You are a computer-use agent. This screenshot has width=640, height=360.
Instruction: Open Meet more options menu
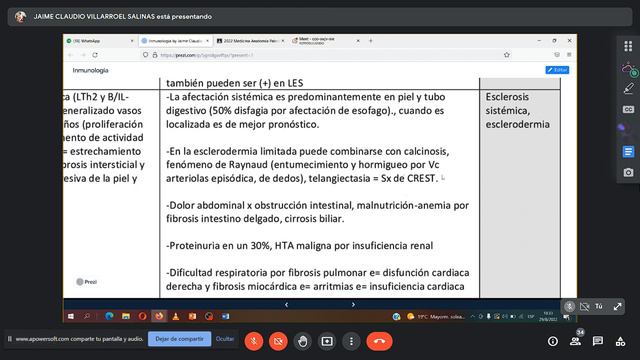tap(351, 341)
